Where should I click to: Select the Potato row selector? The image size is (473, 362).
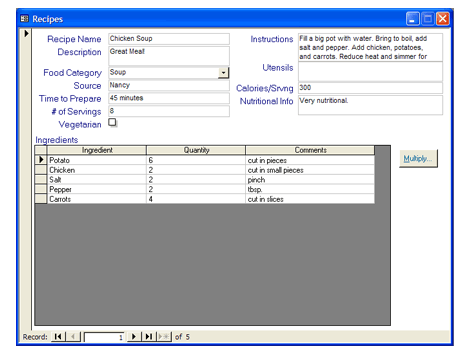tap(41, 160)
